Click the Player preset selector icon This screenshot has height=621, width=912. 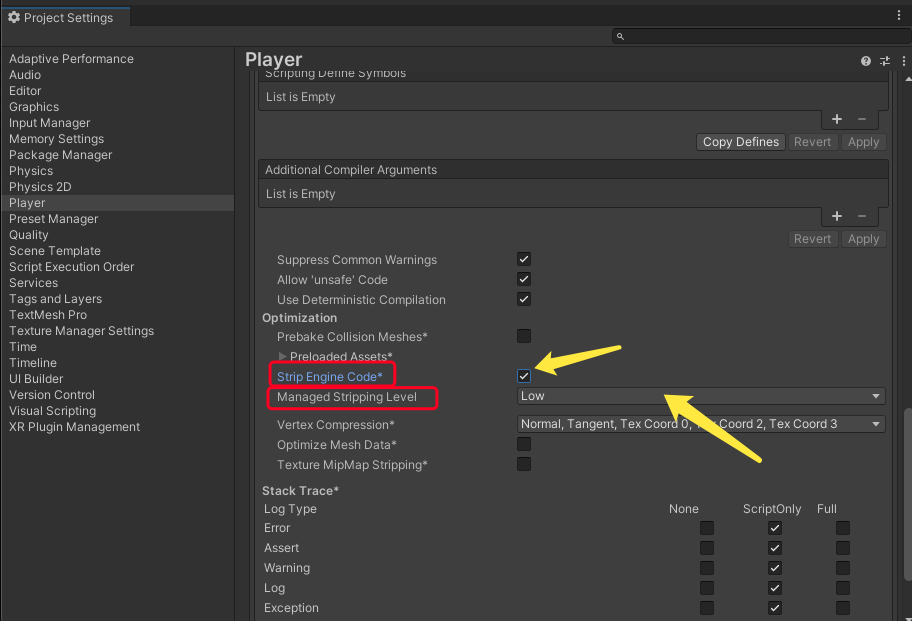[885, 61]
